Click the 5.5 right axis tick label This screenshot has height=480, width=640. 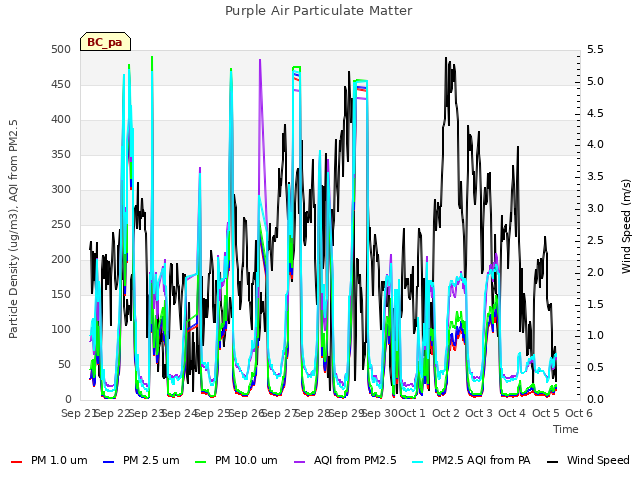pyautogui.click(x=595, y=50)
